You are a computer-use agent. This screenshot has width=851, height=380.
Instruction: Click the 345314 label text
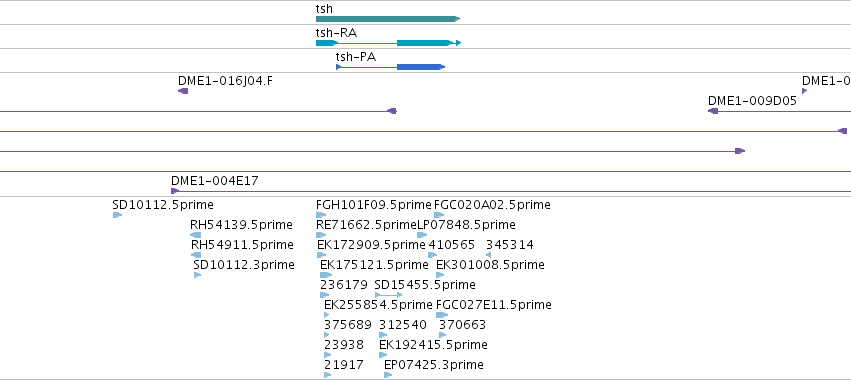coord(510,245)
